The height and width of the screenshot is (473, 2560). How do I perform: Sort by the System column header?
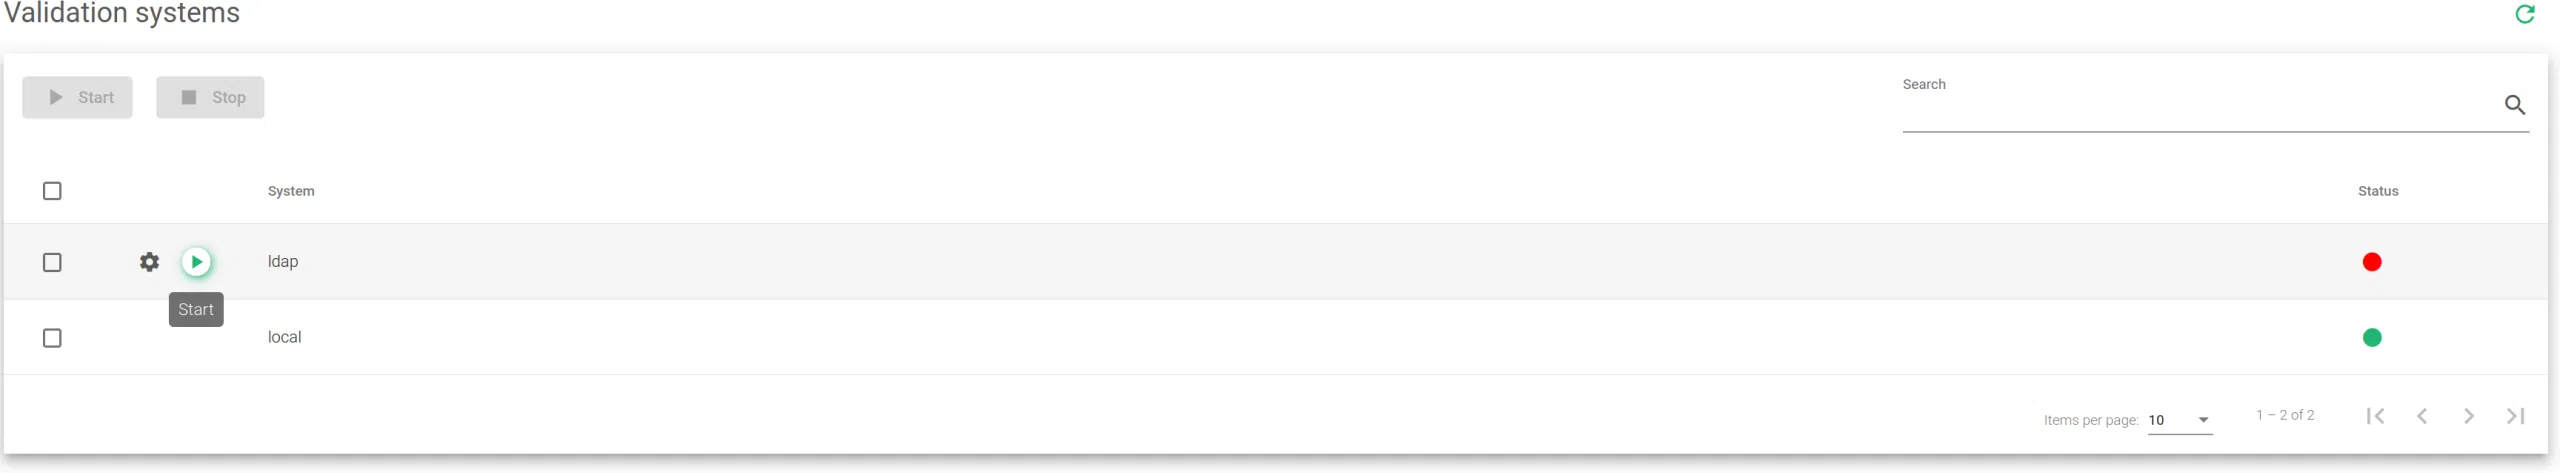point(291,191)
